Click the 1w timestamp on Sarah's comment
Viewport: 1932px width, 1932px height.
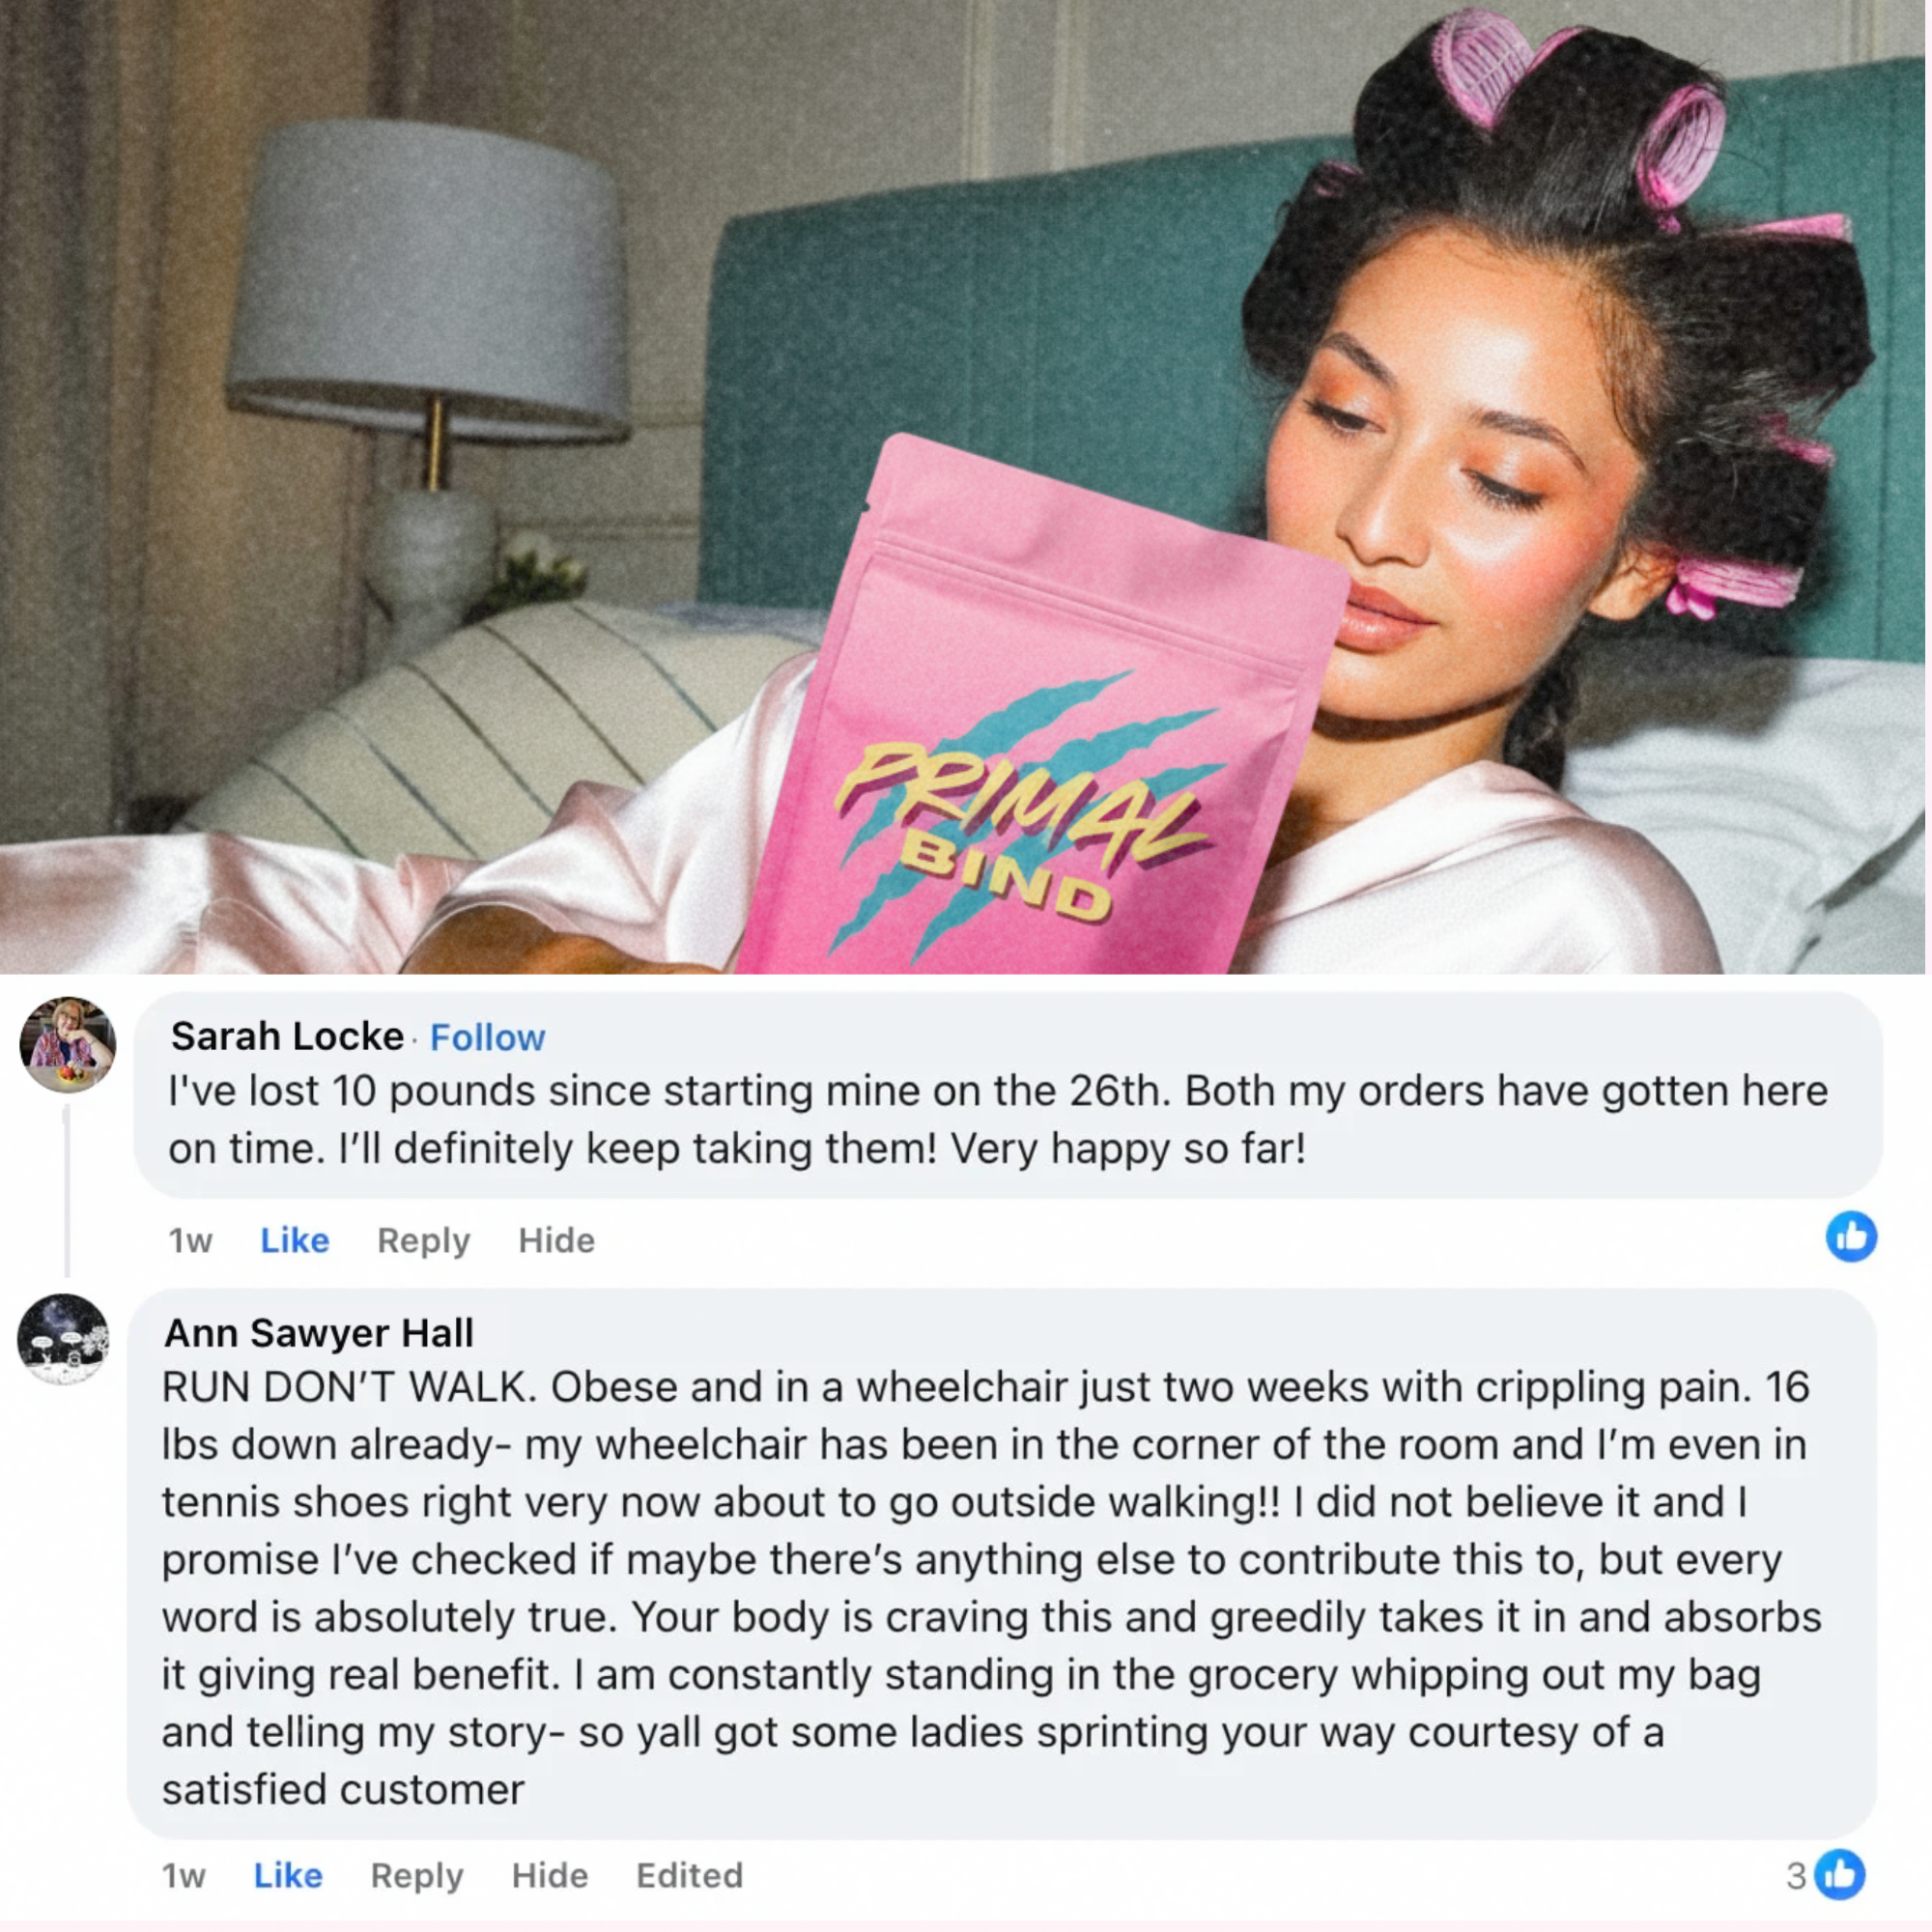(190, 1241)
